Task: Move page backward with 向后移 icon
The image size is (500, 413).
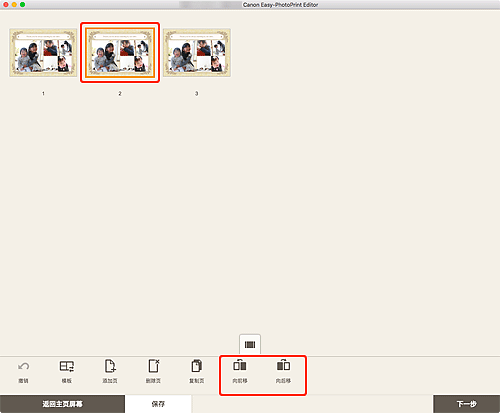Action: (x=283, y=365)
